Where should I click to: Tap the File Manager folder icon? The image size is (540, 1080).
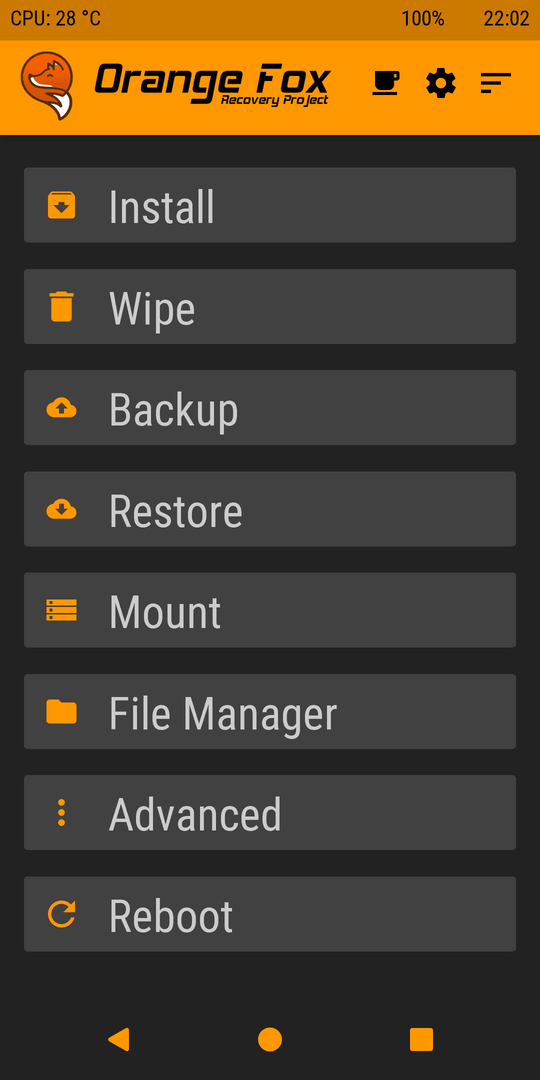(x=61, y=712)
